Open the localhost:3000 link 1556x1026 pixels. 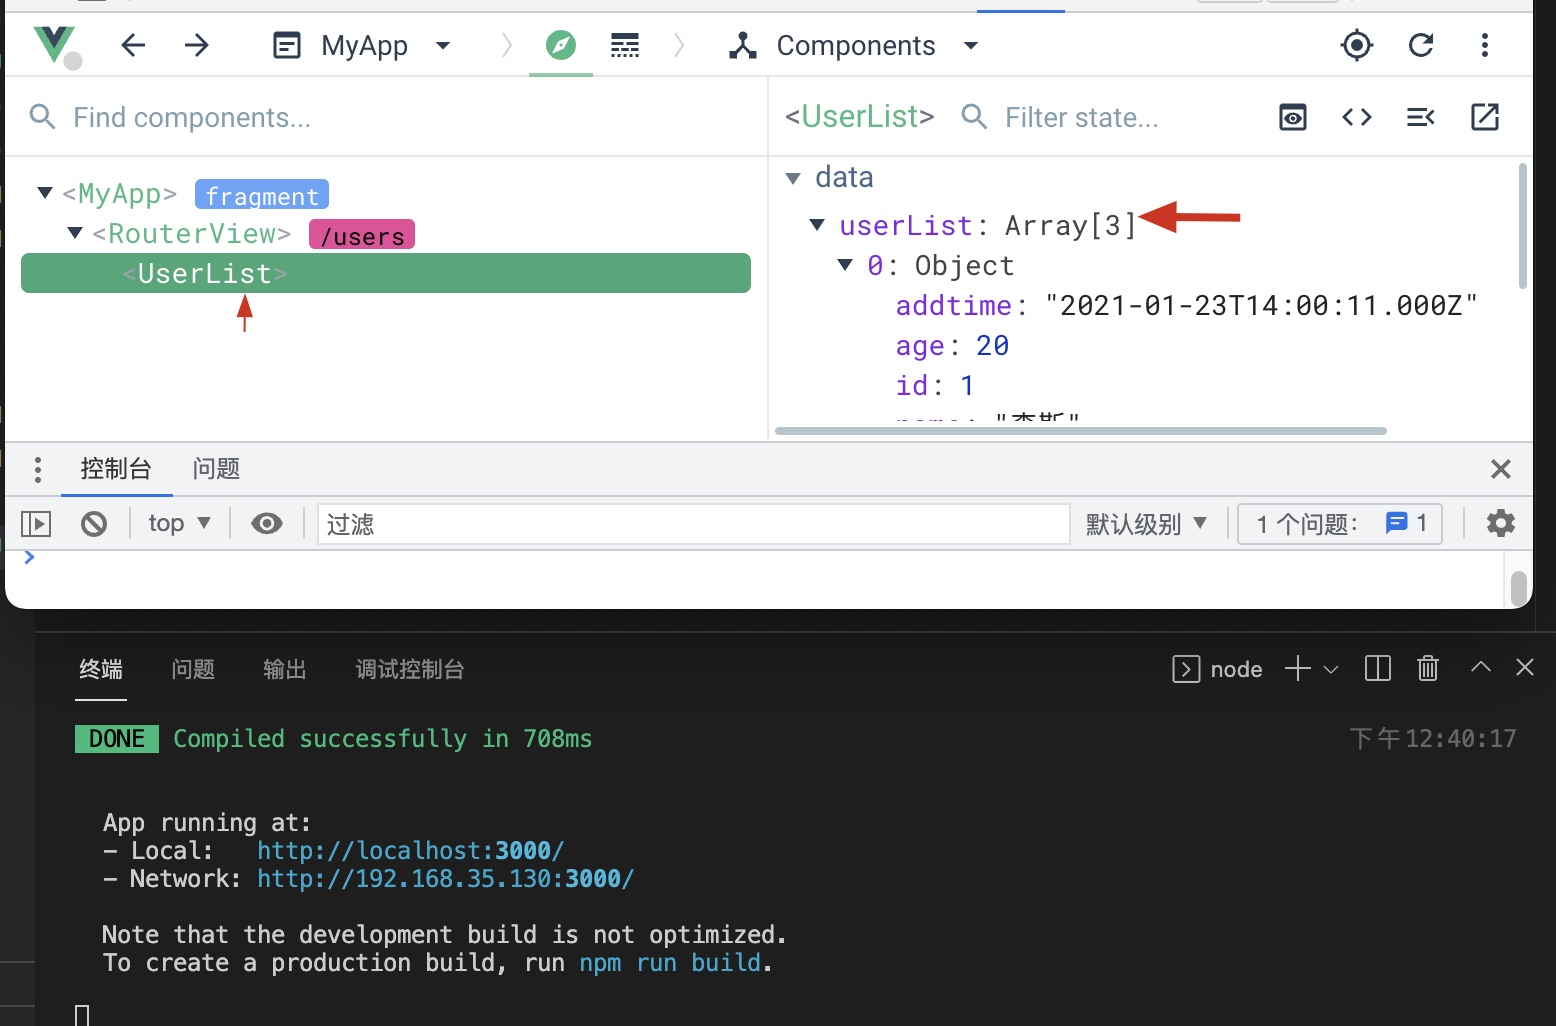tap(410, 850)
